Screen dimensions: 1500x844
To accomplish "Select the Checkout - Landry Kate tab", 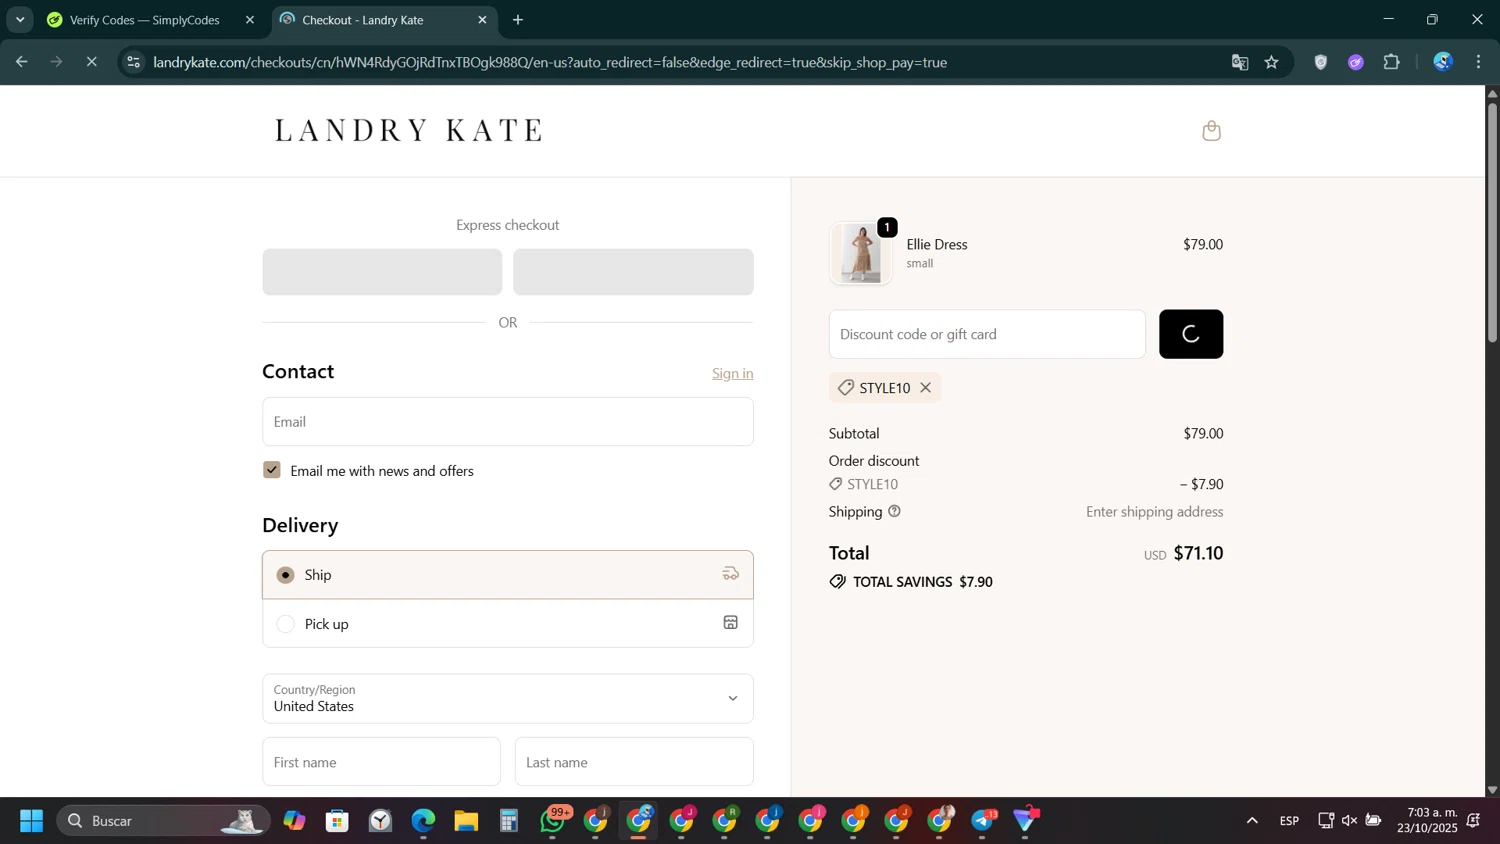I will 384,20.
